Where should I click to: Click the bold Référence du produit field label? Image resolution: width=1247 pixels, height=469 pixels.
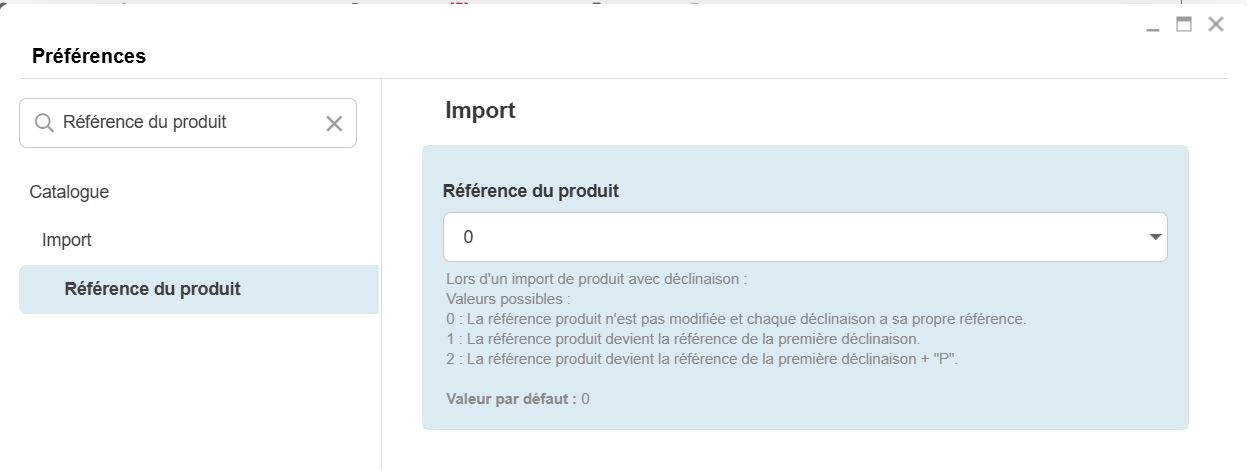531,190
